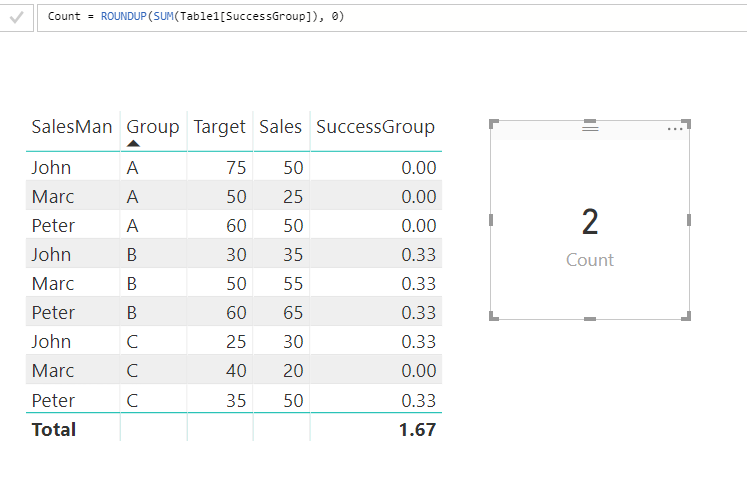Sort by the Sales column header
Screen dimensions: 747x494
pyautogui.click(x=280, y=127)
